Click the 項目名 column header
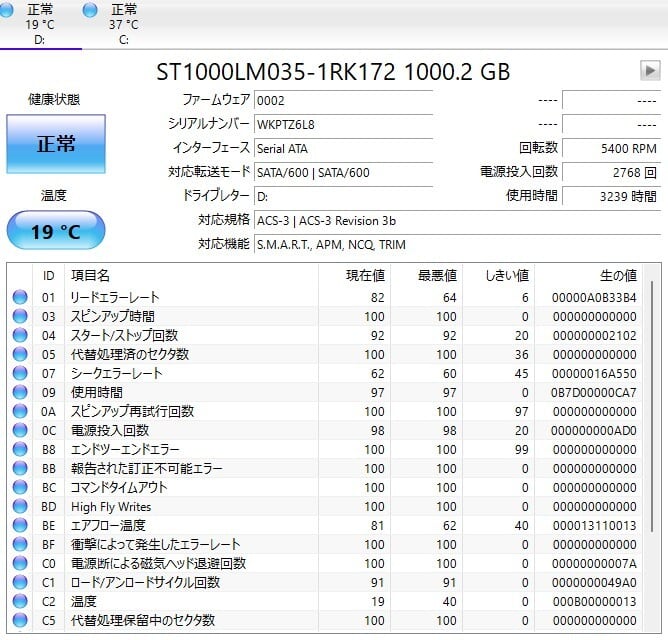 point(90,275)
